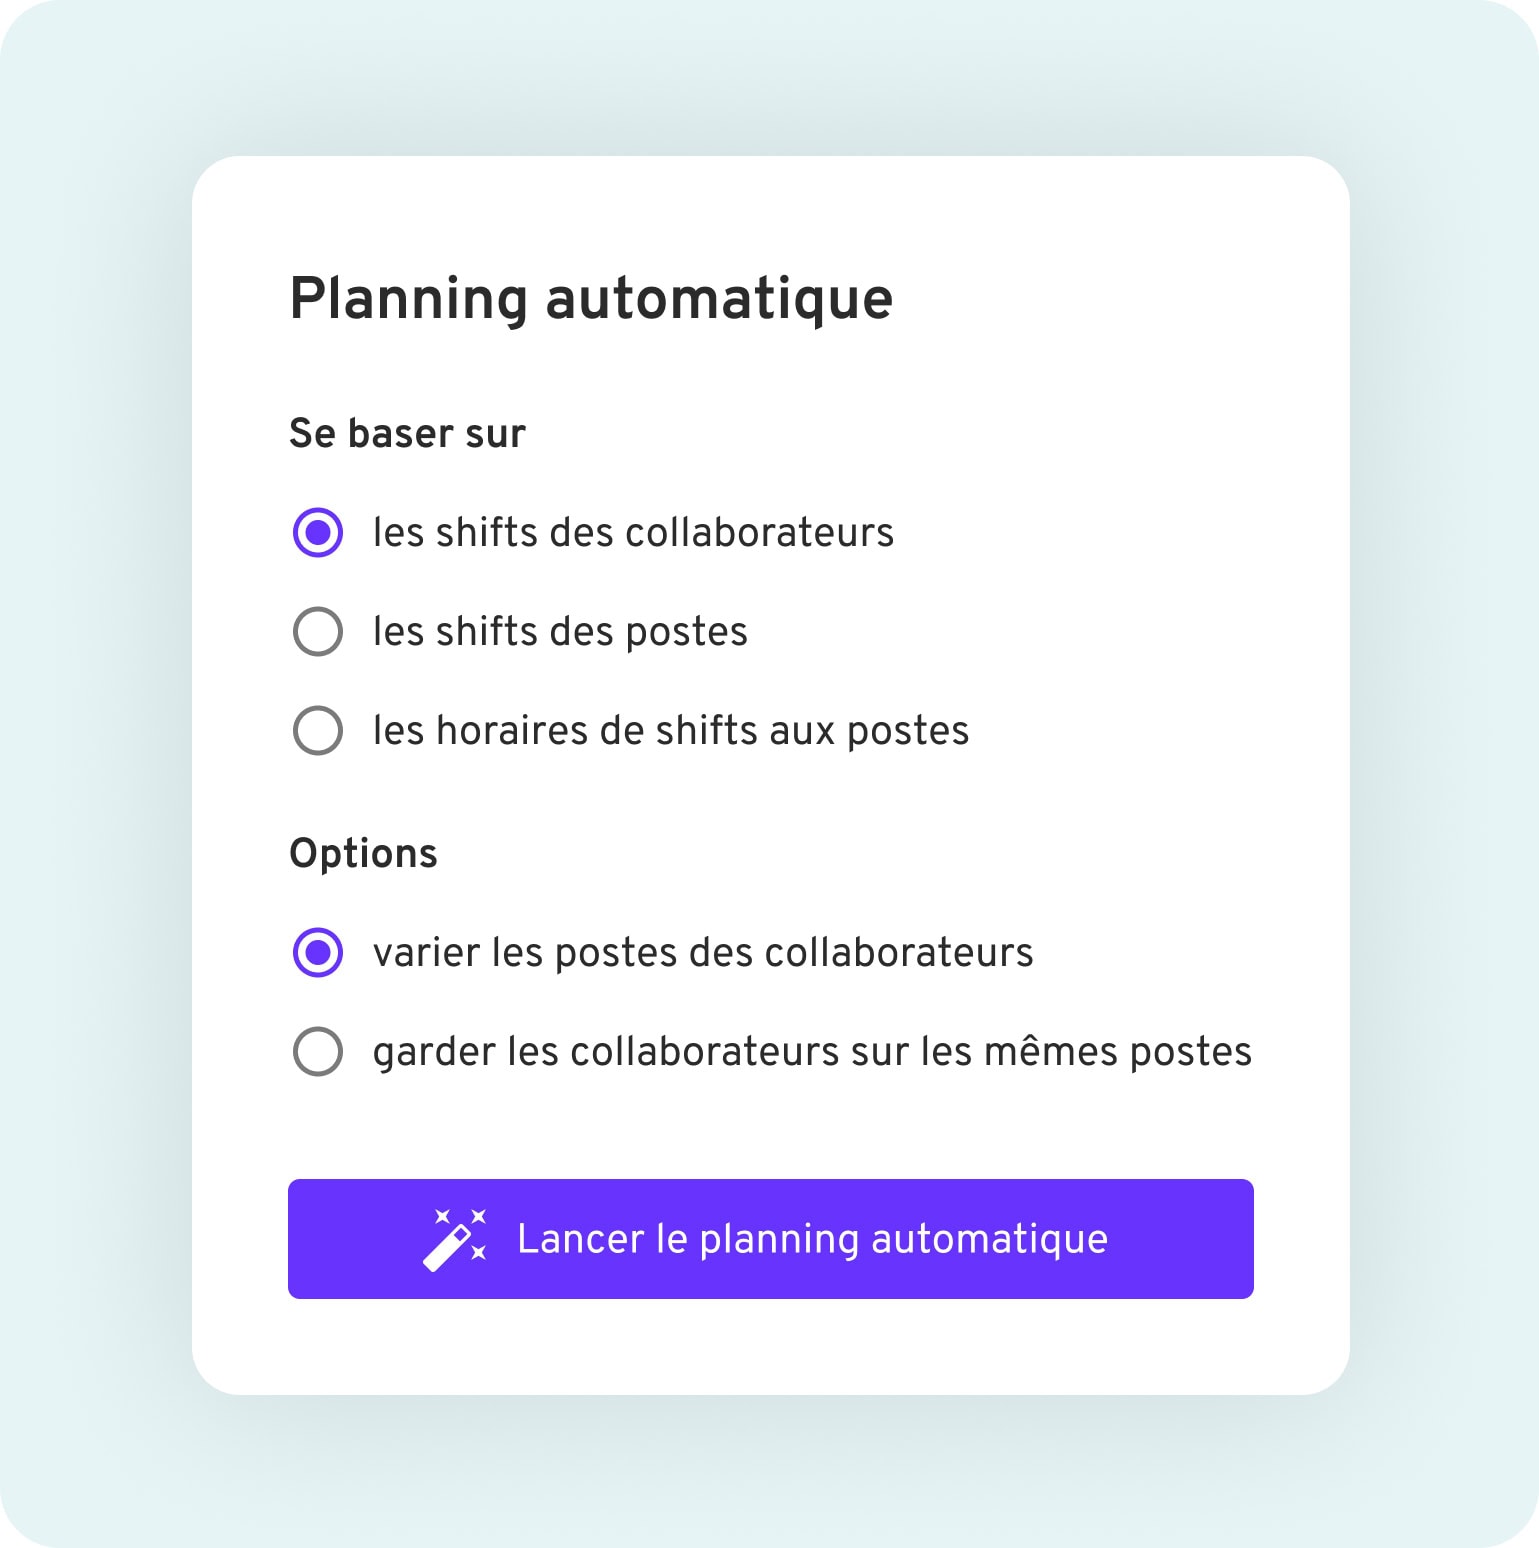Click the 'garder les collaborateurs sur les mêmes postes' text
1539x1548 pixels.
(x=812, y=1052)
